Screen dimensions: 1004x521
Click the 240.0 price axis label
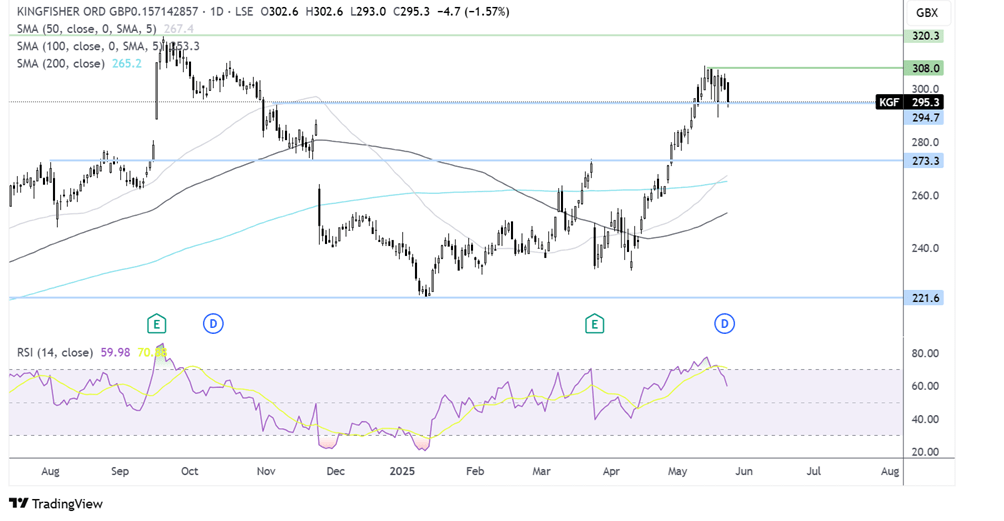click(x=925, y=248)
